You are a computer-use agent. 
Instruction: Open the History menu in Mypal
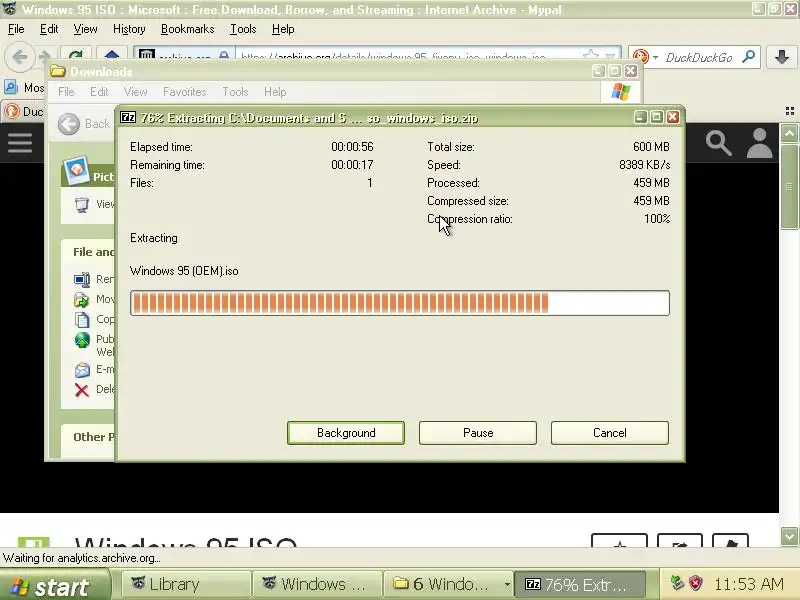pos(129,29)
